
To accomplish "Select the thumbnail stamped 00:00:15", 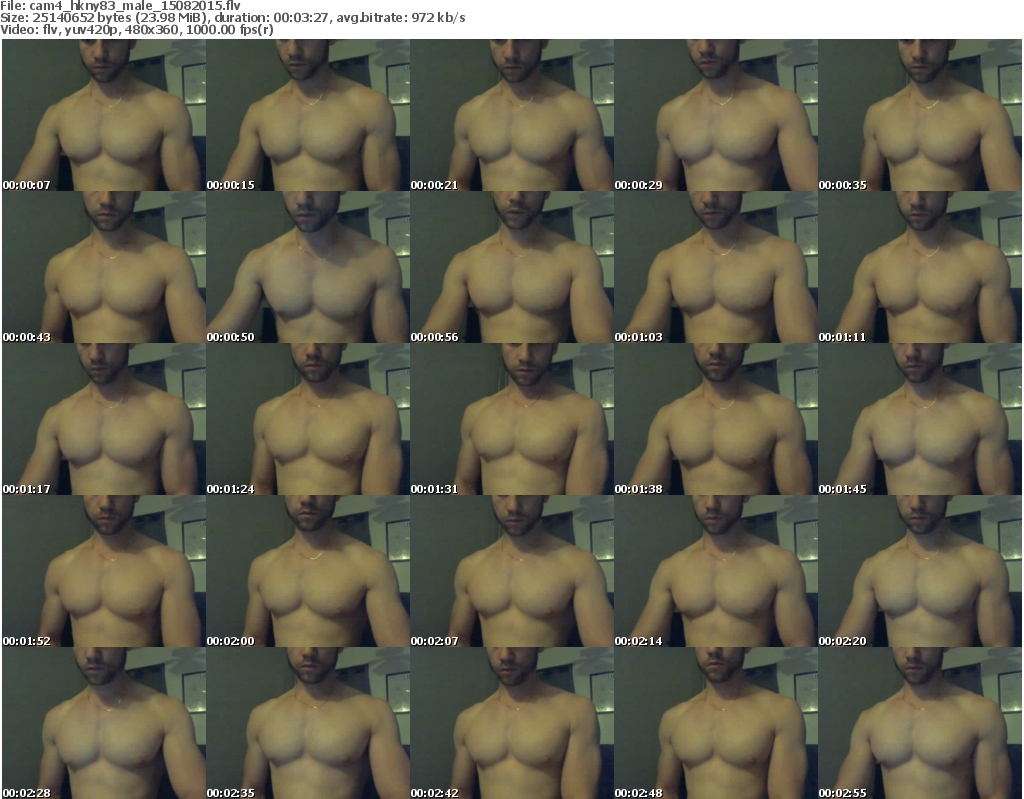I will coord(308,115).
